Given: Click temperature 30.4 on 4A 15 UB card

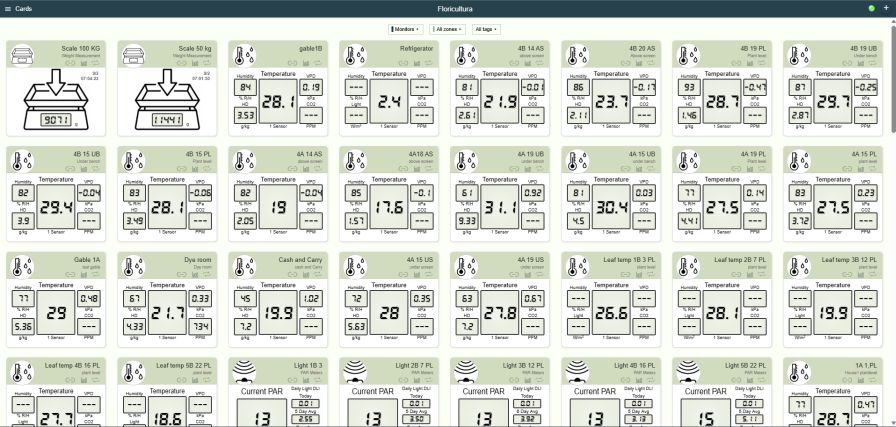Looking at the screenshot, I should (611, 207).
